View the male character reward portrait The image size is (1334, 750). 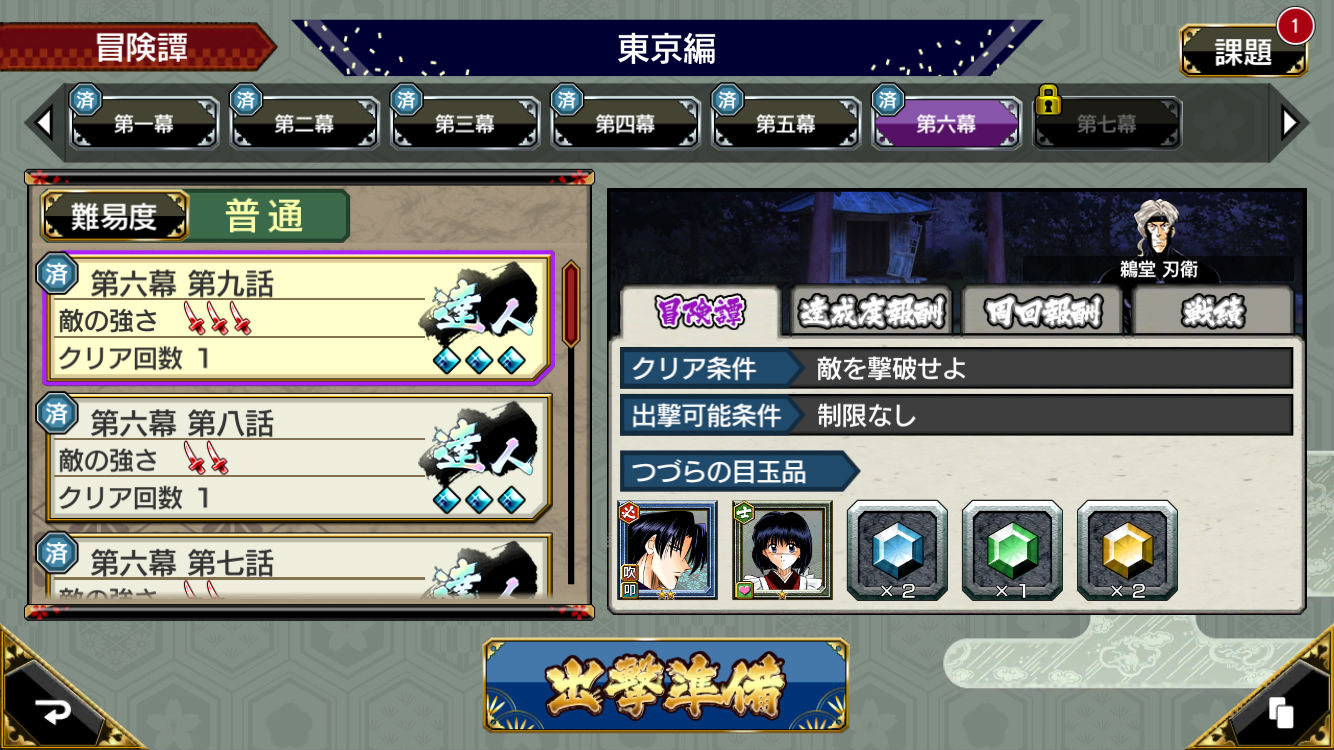[x=667, y=550]
